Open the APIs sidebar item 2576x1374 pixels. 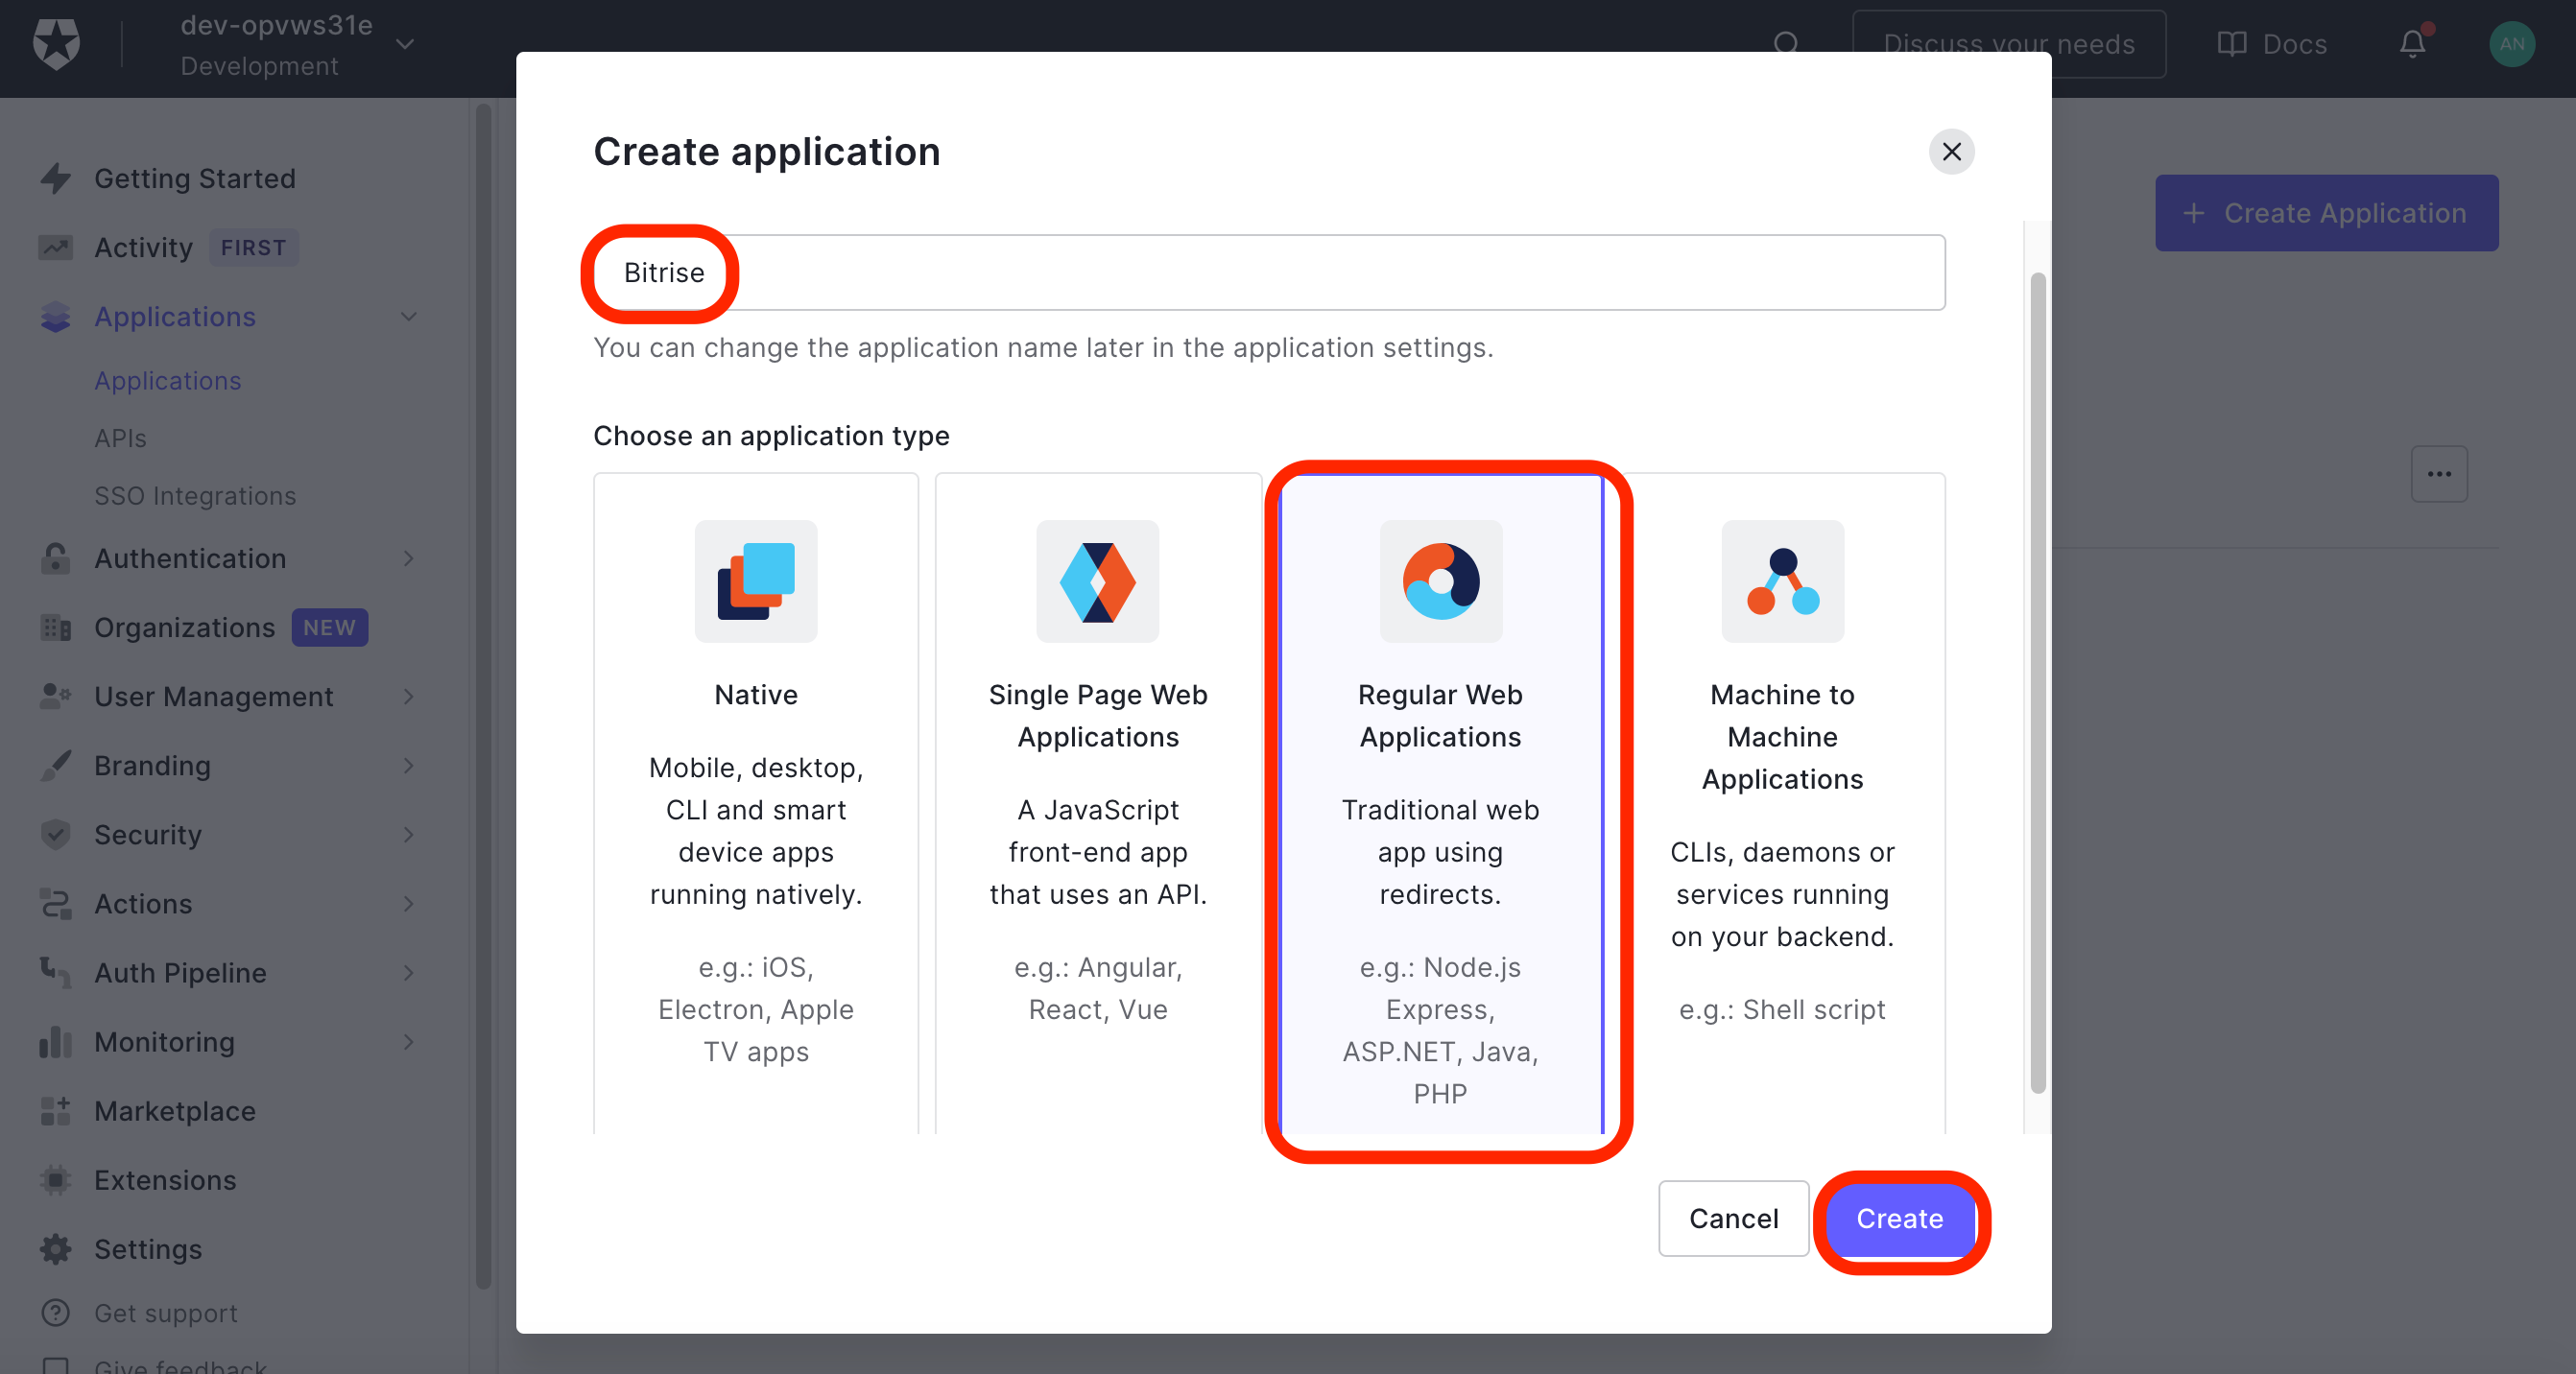tap(120, 438)
